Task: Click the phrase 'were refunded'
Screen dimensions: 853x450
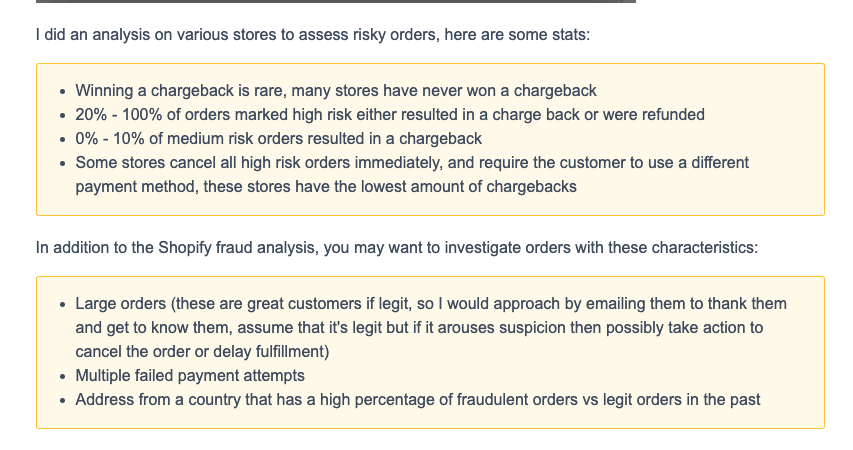Action: pyautogui.click(x=658, y=115)
